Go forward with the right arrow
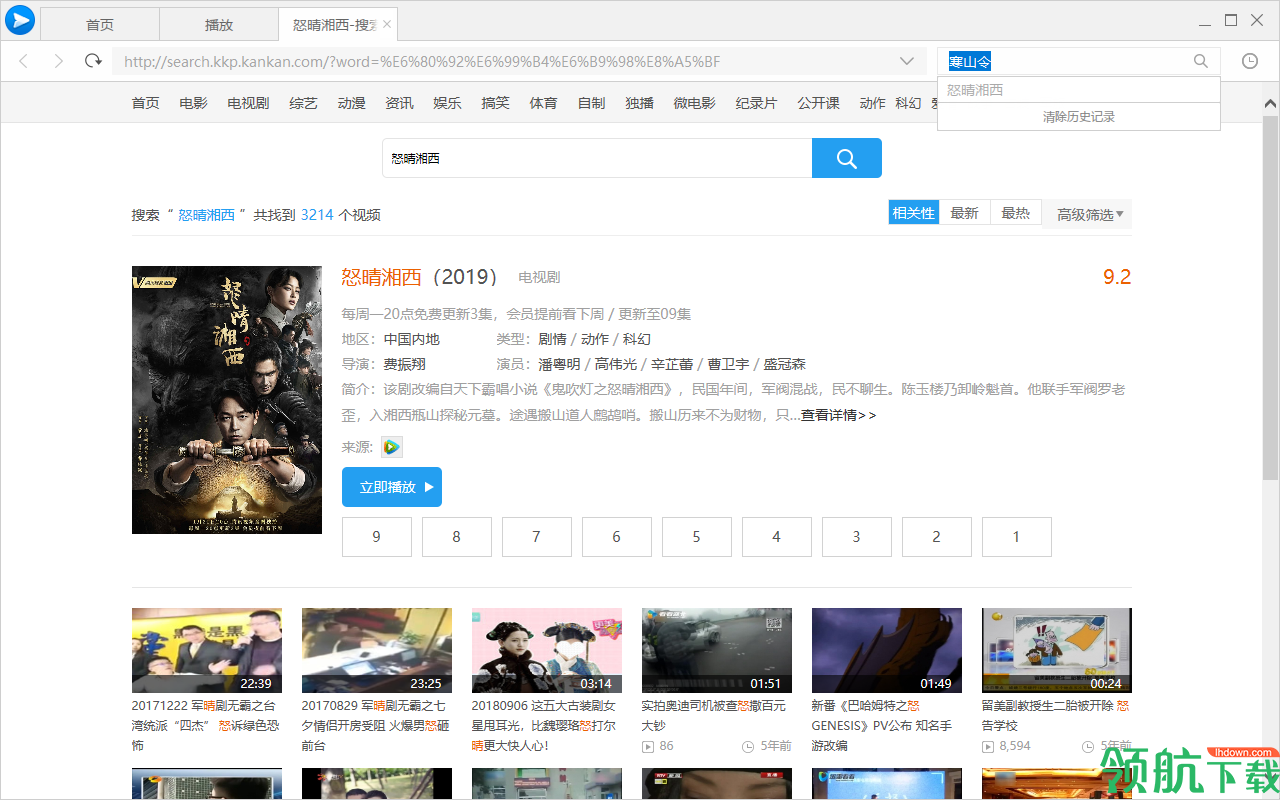 click(58, 61)
